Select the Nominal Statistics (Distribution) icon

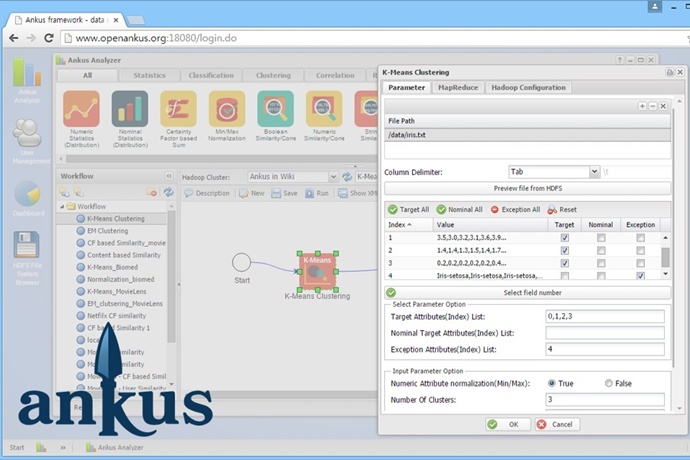(130, 111)
